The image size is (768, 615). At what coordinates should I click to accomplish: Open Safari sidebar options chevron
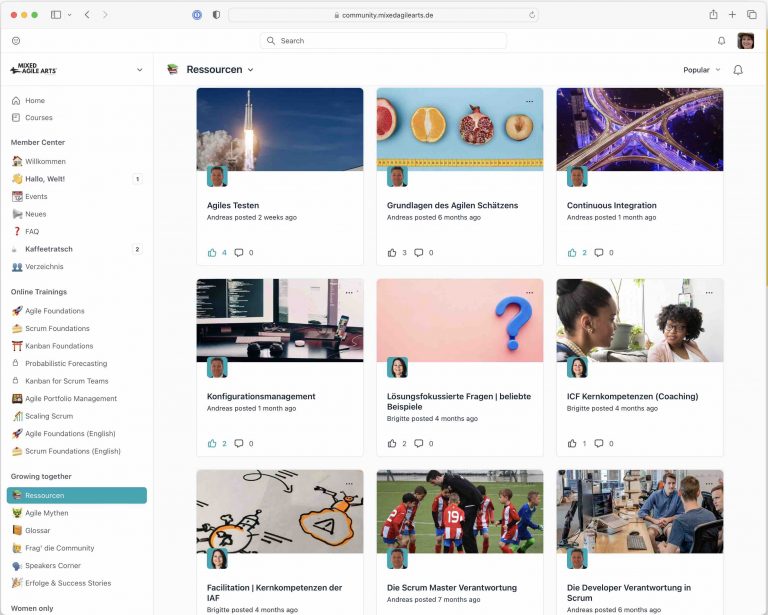coord(69,15)
